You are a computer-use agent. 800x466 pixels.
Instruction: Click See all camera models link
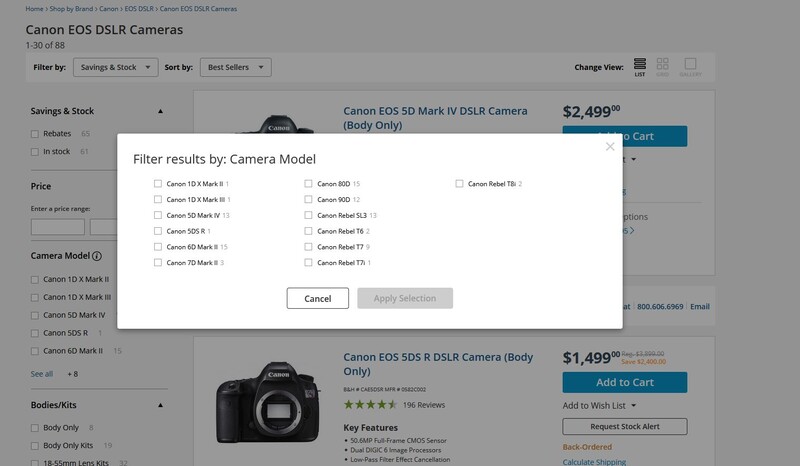[x=42, y=374]
